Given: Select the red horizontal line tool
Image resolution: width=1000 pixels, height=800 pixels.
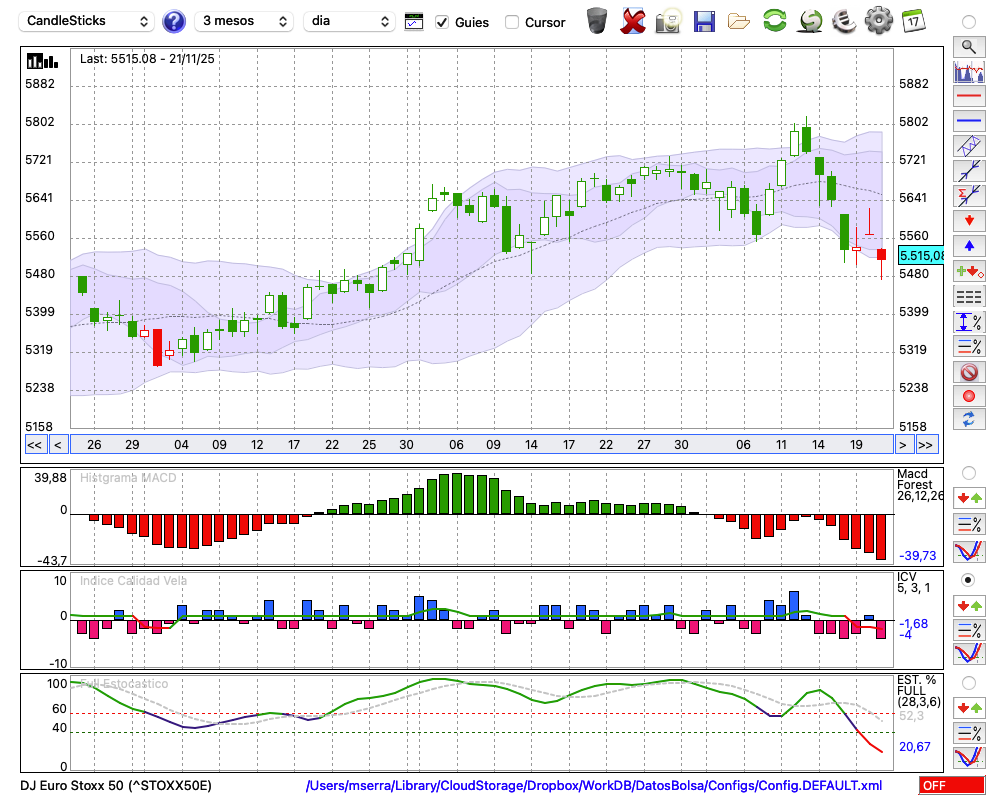Looking at the screenshot, I should pos(969,96).
